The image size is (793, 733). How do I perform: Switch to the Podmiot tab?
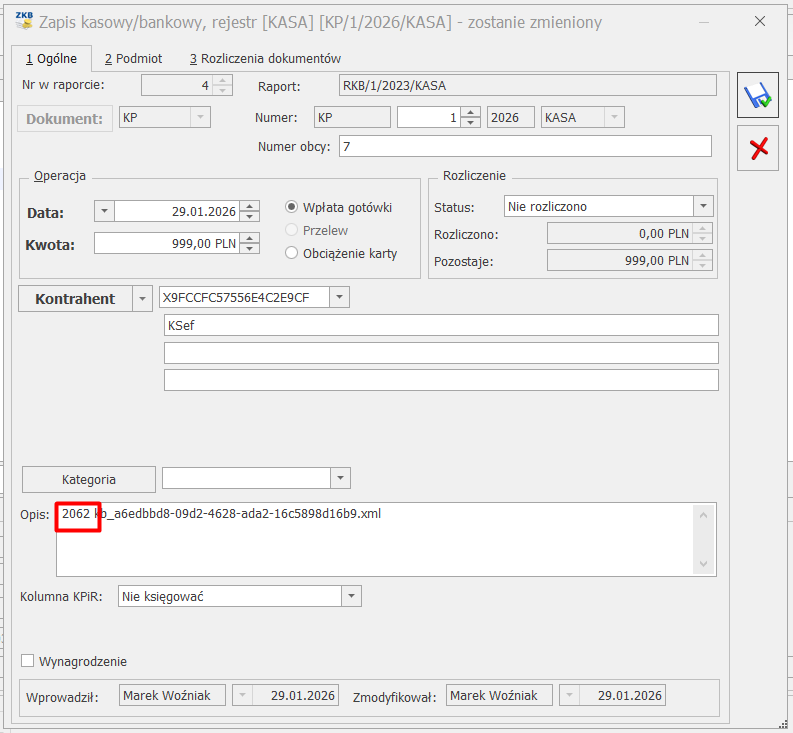[x=133, y=59]
